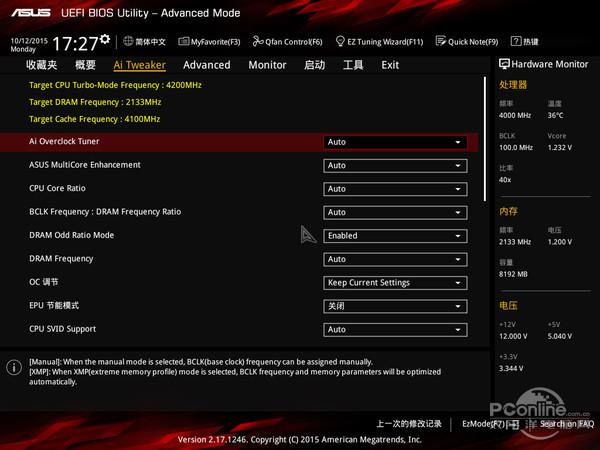This screenshot has width=600, height=450.
Task: Click the 36°C temperature value
Action: [x=555, y=115]
